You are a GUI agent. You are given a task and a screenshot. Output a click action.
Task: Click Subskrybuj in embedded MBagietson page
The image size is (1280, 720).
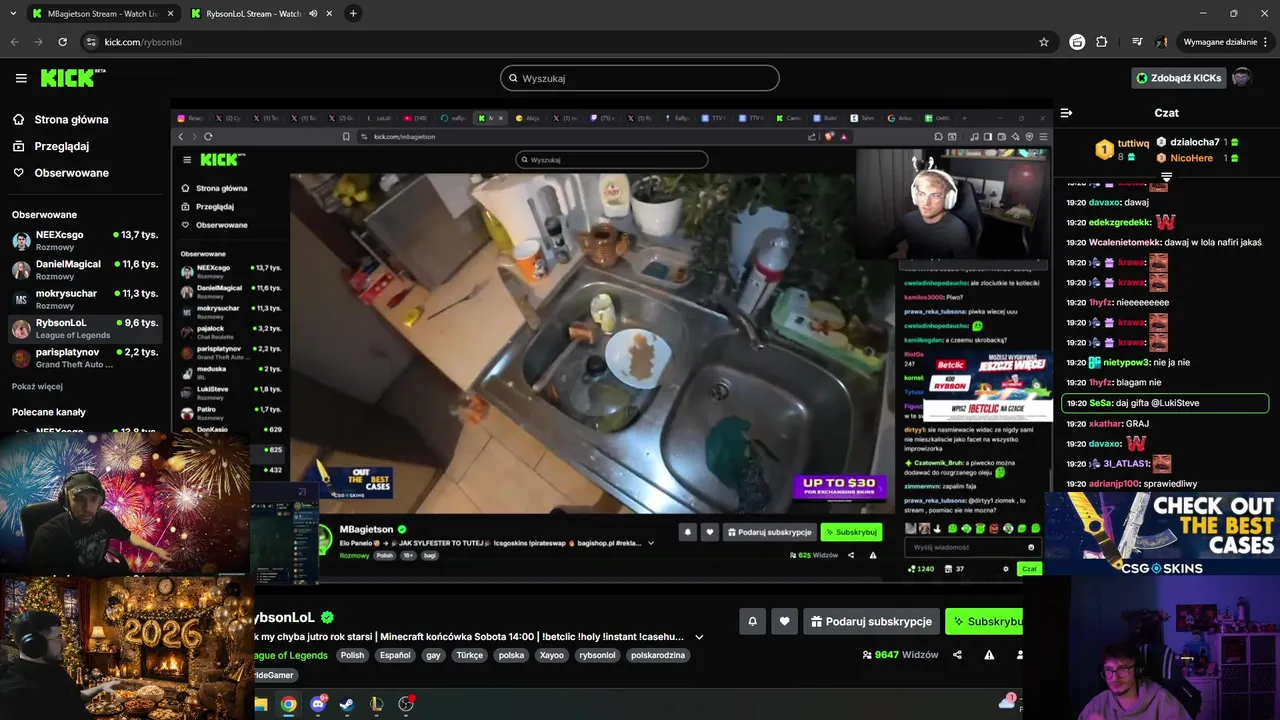tap(852, 532)
